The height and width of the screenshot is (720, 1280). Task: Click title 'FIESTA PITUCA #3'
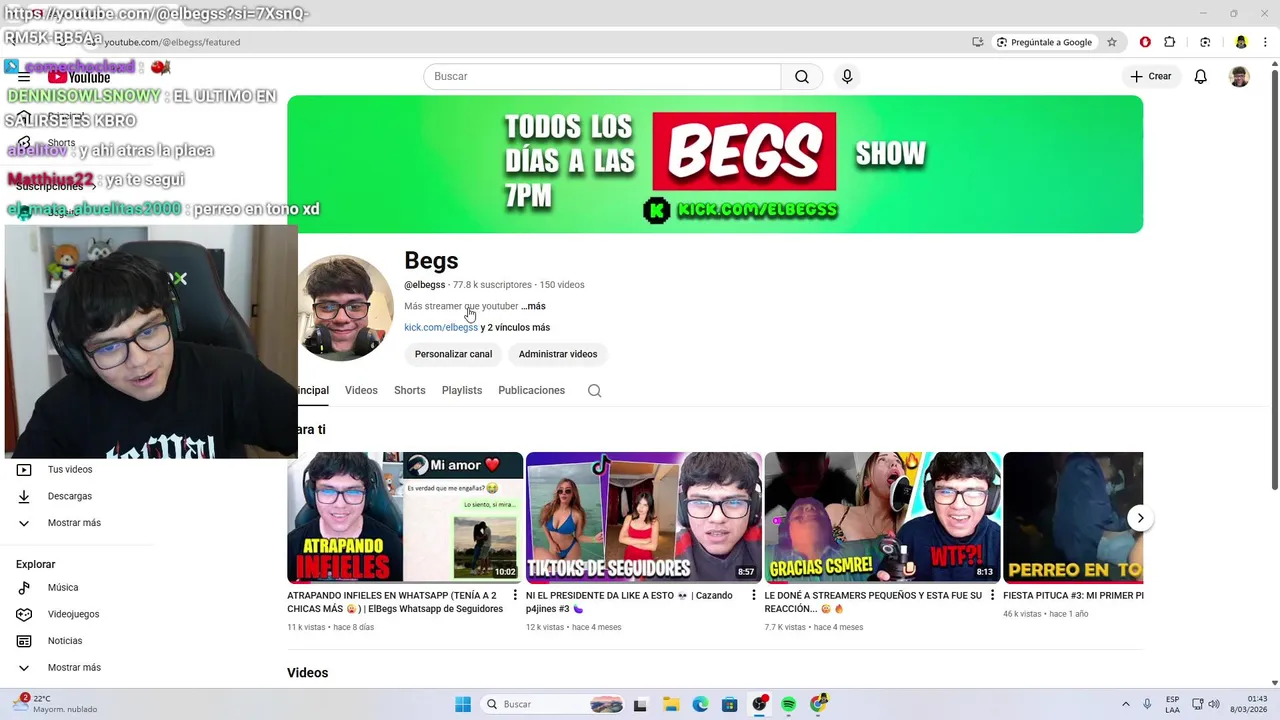(x=1073, y=596)
